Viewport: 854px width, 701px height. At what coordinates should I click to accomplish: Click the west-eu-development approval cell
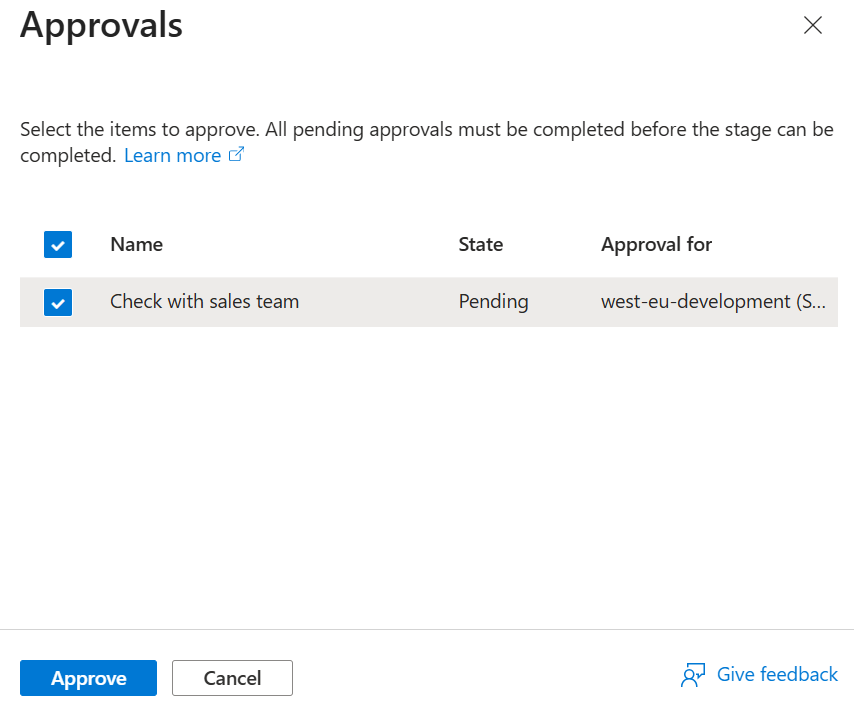coord(713,302)
